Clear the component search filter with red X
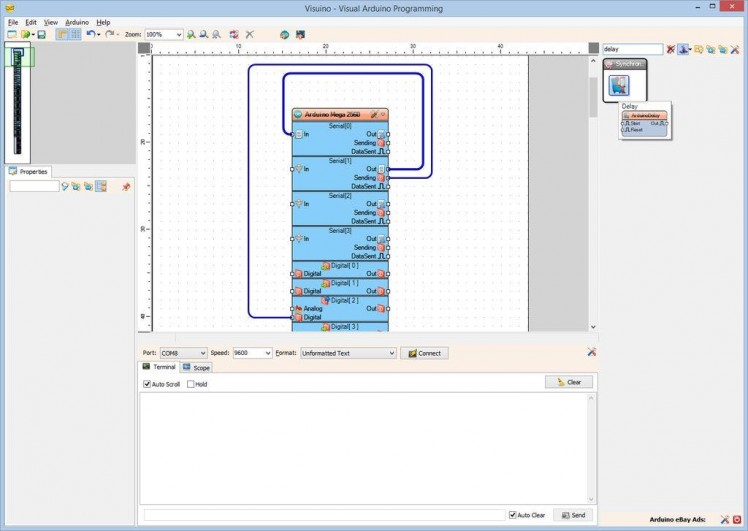Viewport: 748px width, 531px height. click(671, 48)
